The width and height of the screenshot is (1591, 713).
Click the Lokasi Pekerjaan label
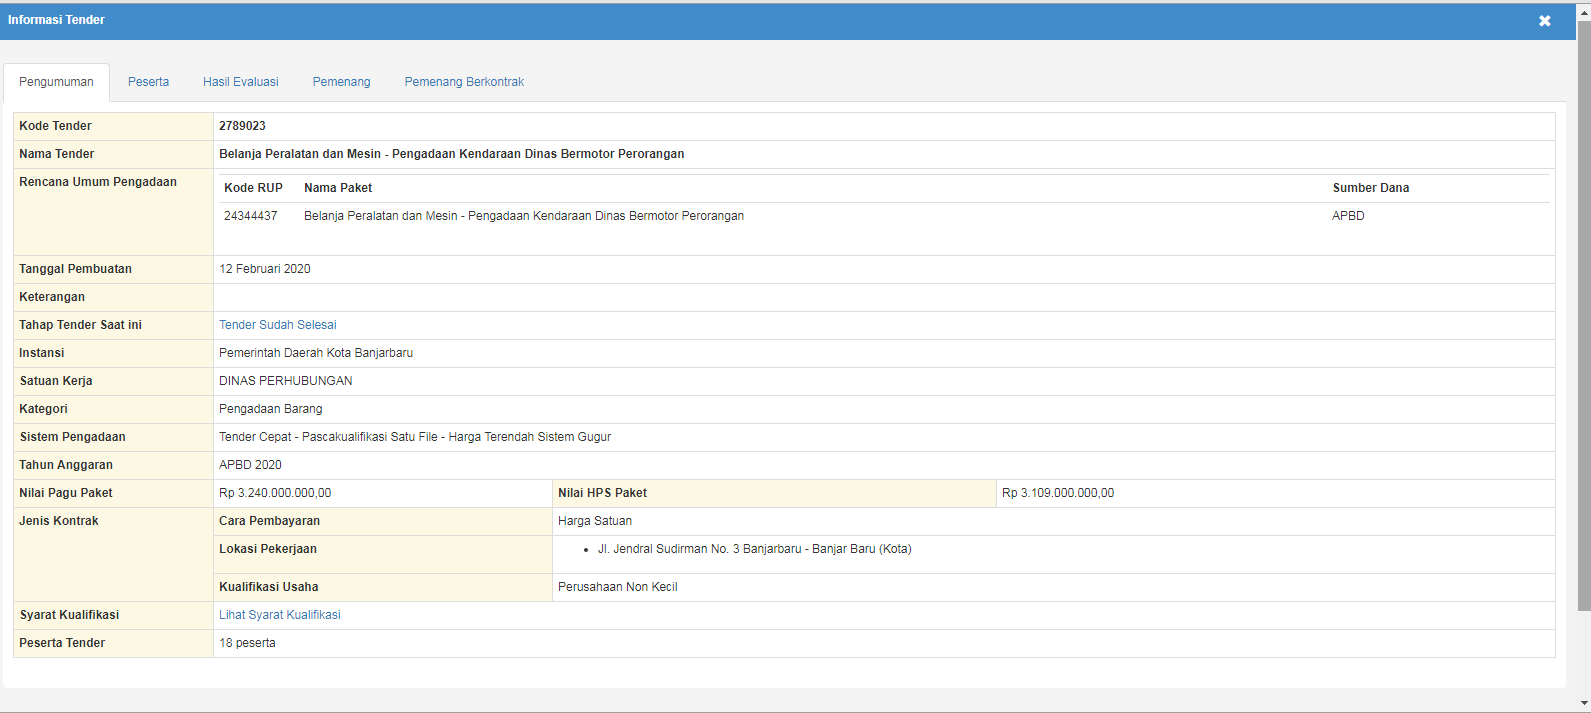(x=268, y=549)
